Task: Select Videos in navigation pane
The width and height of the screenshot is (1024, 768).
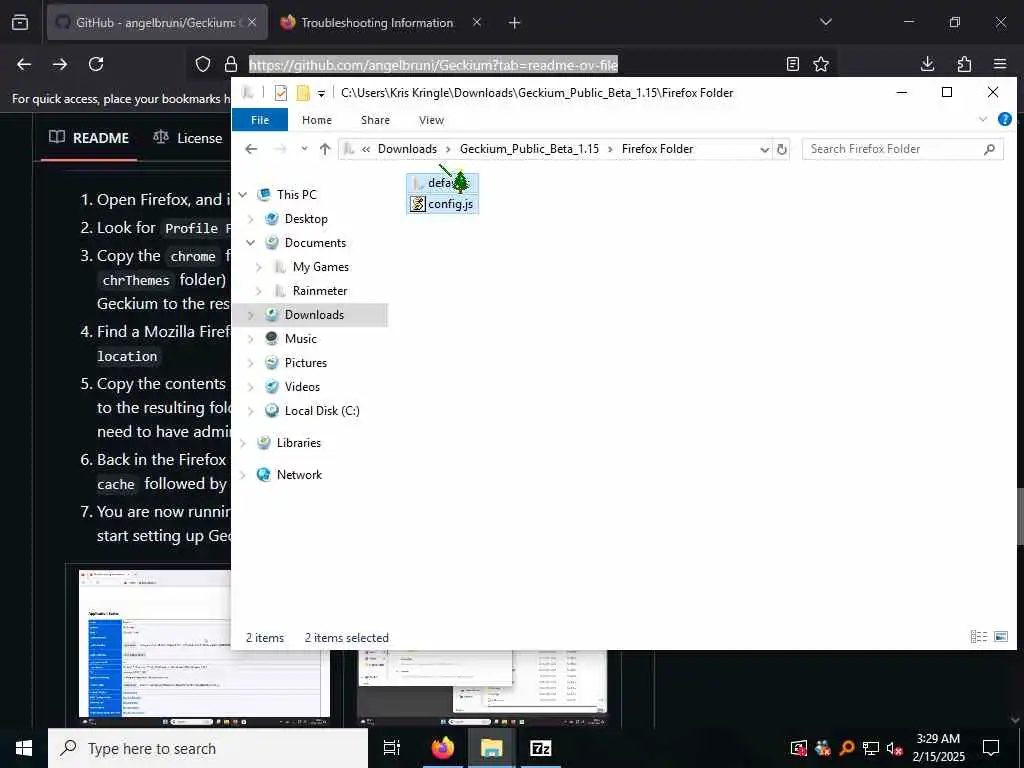Action: (302, 387)
